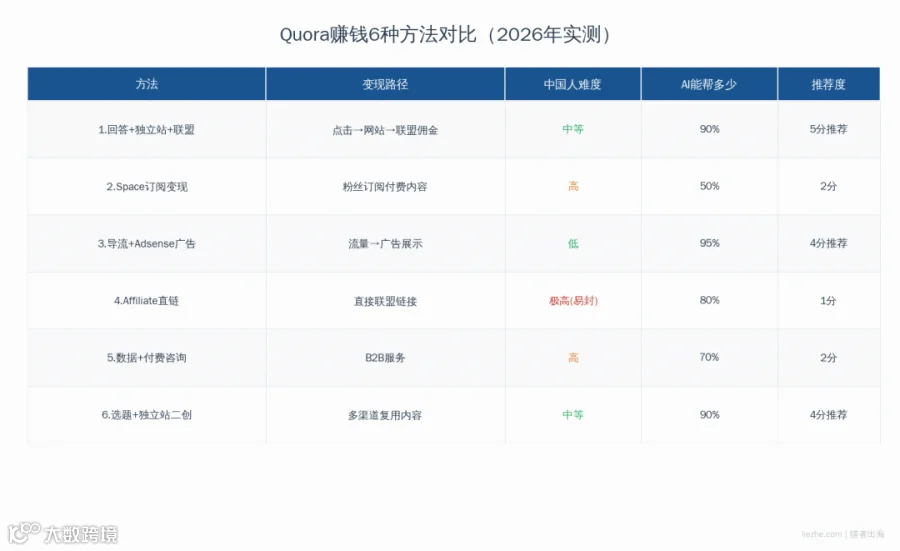
Task: Click "高" in the 数据+付费咨询 row
Action: pos(573,358)
